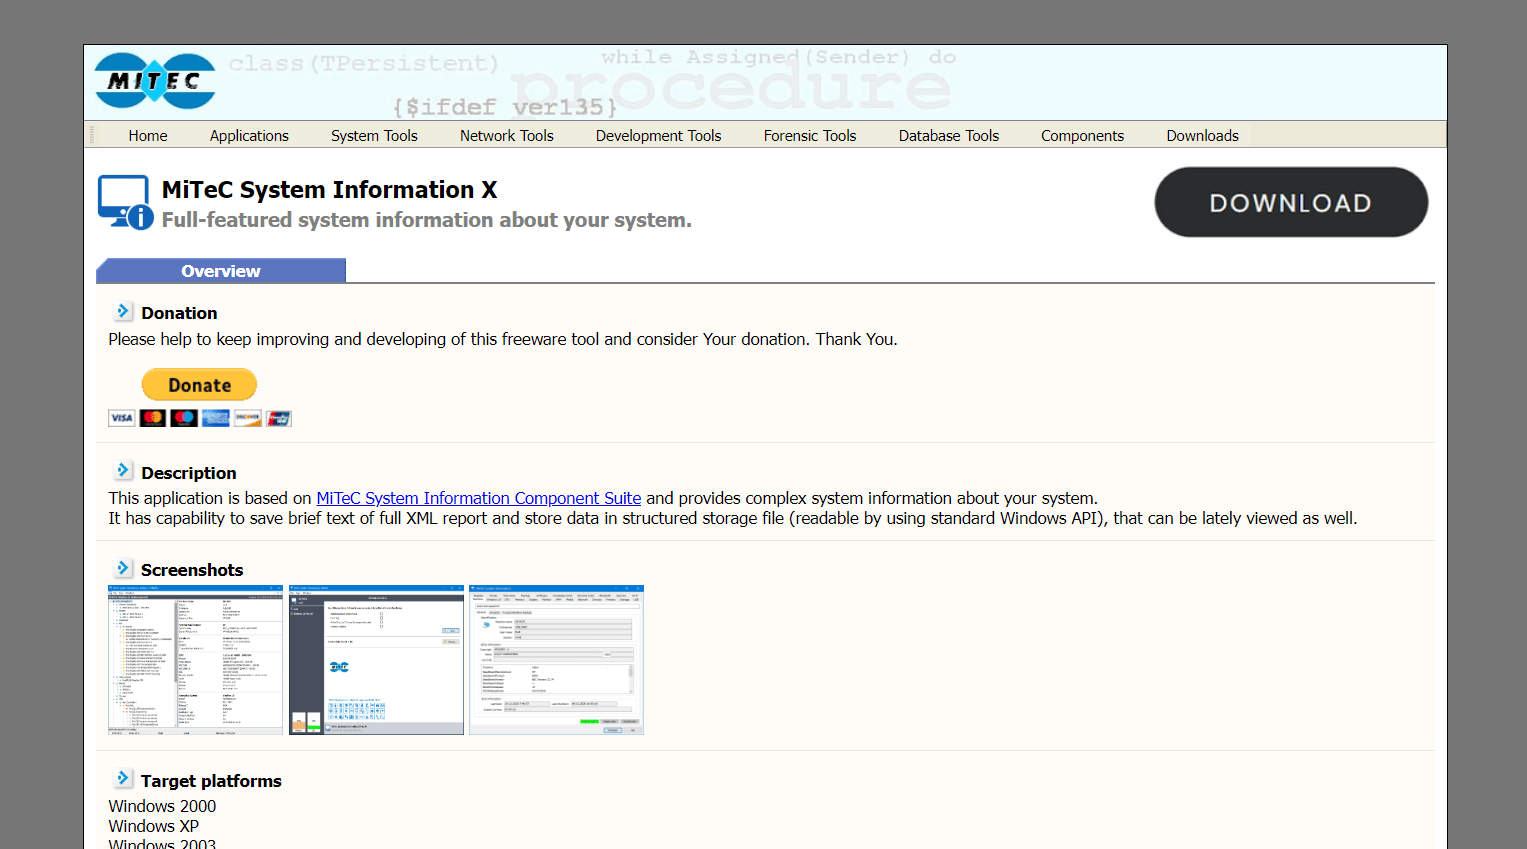Click the 'Please help to keep improving' sentence
The image size is (1527, 849).
(x=503, y=339)
